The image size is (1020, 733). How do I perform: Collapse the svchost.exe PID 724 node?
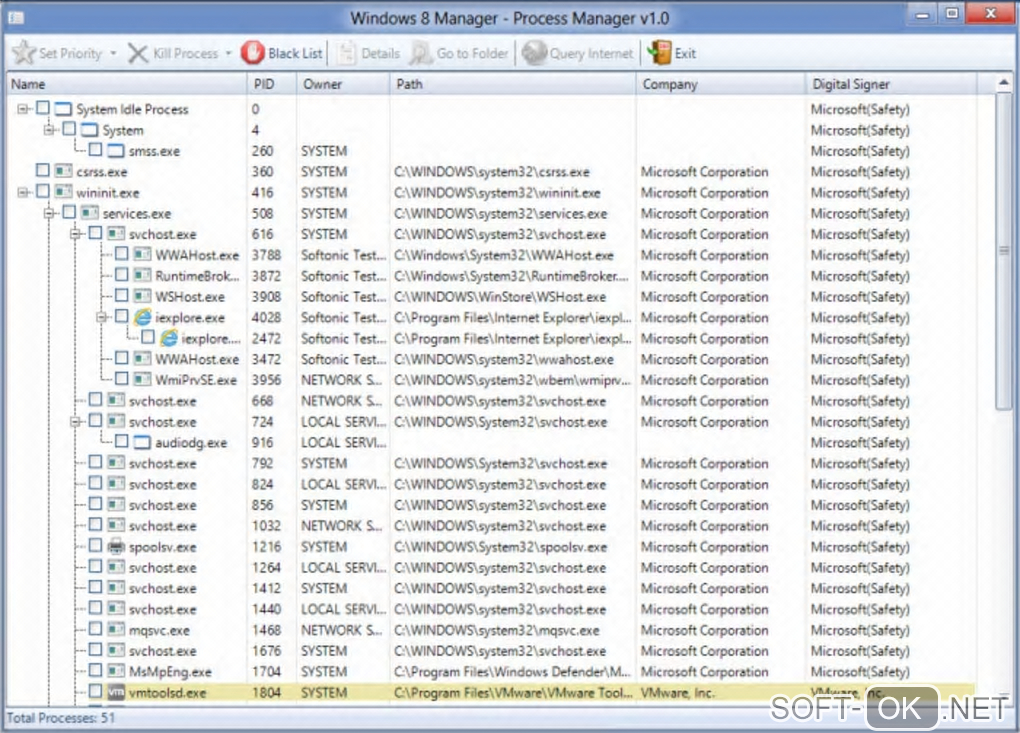pos(75,421)
